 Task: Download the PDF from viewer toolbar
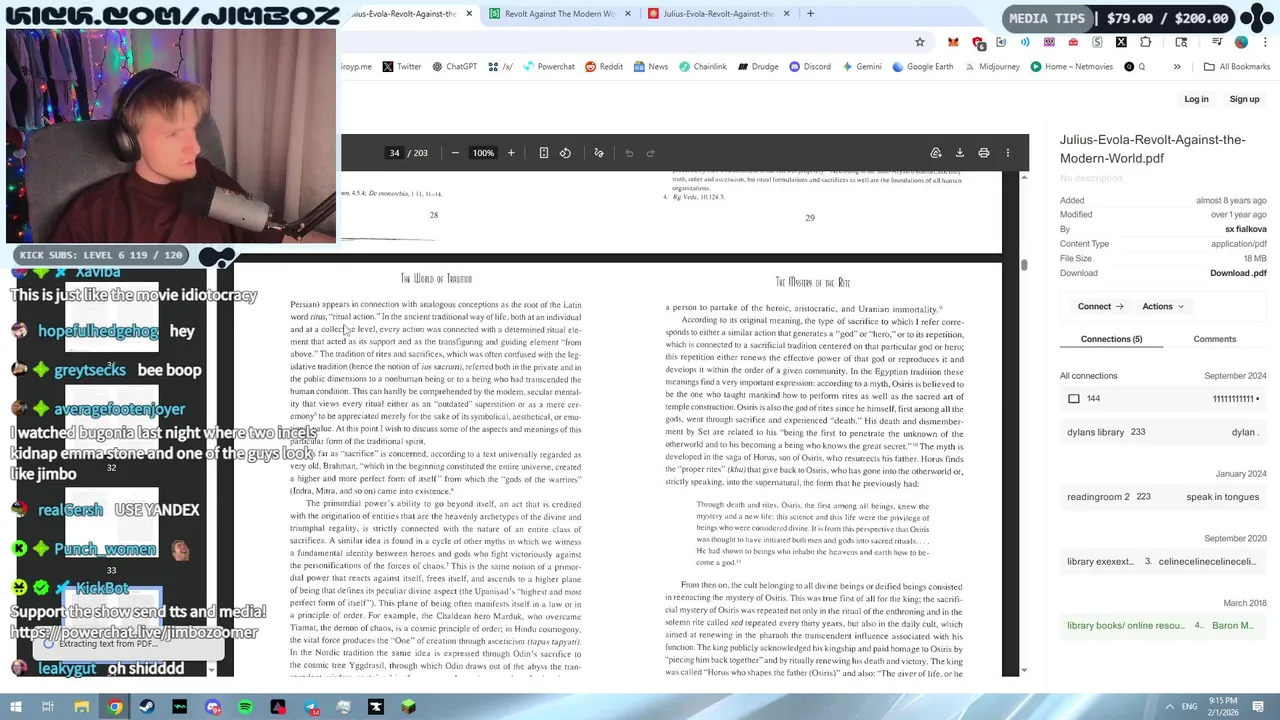point(960,153)
